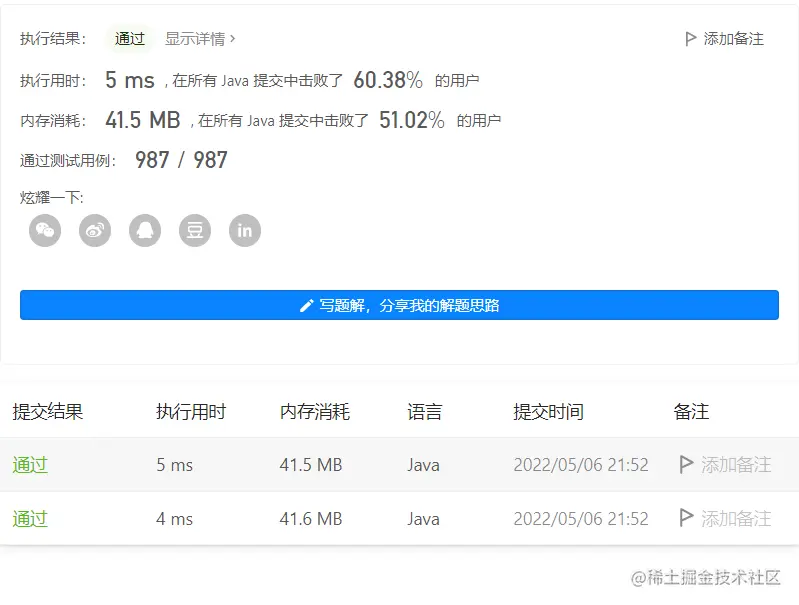
Task: Select the 4 ms table cell
Action: click(174, 519)
